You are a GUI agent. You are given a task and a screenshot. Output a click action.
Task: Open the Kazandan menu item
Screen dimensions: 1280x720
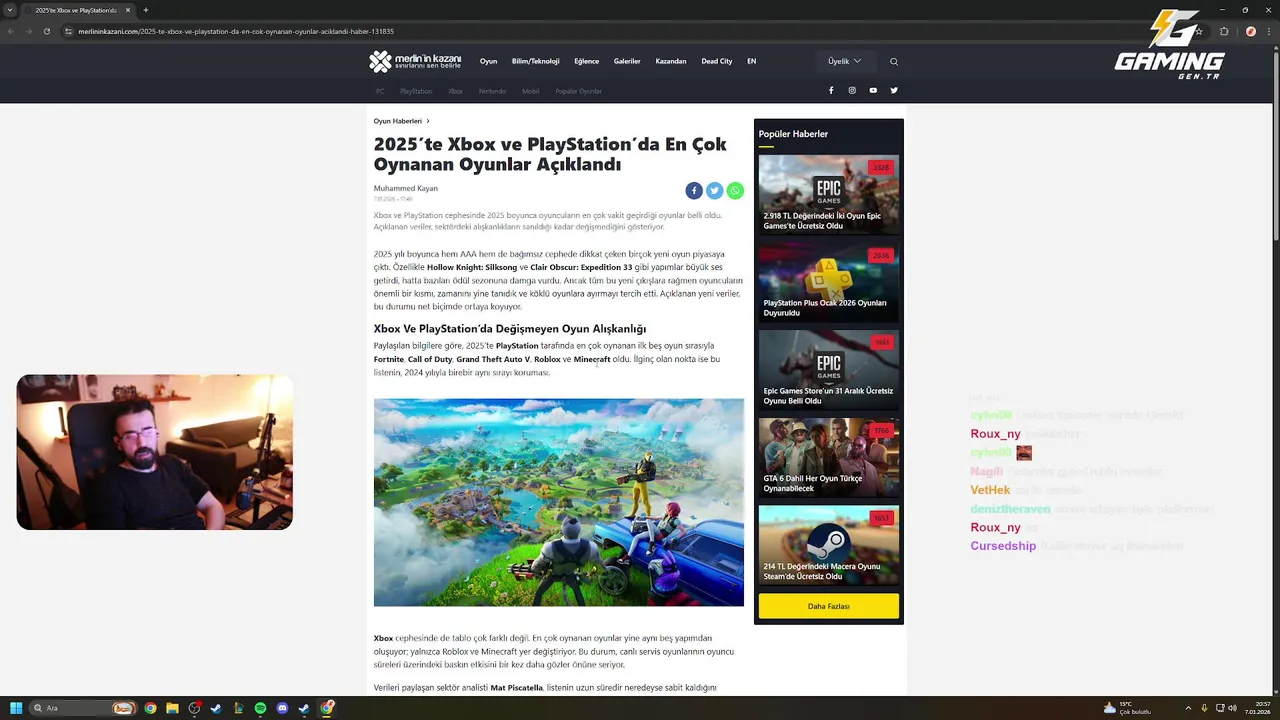pos(671,61)
